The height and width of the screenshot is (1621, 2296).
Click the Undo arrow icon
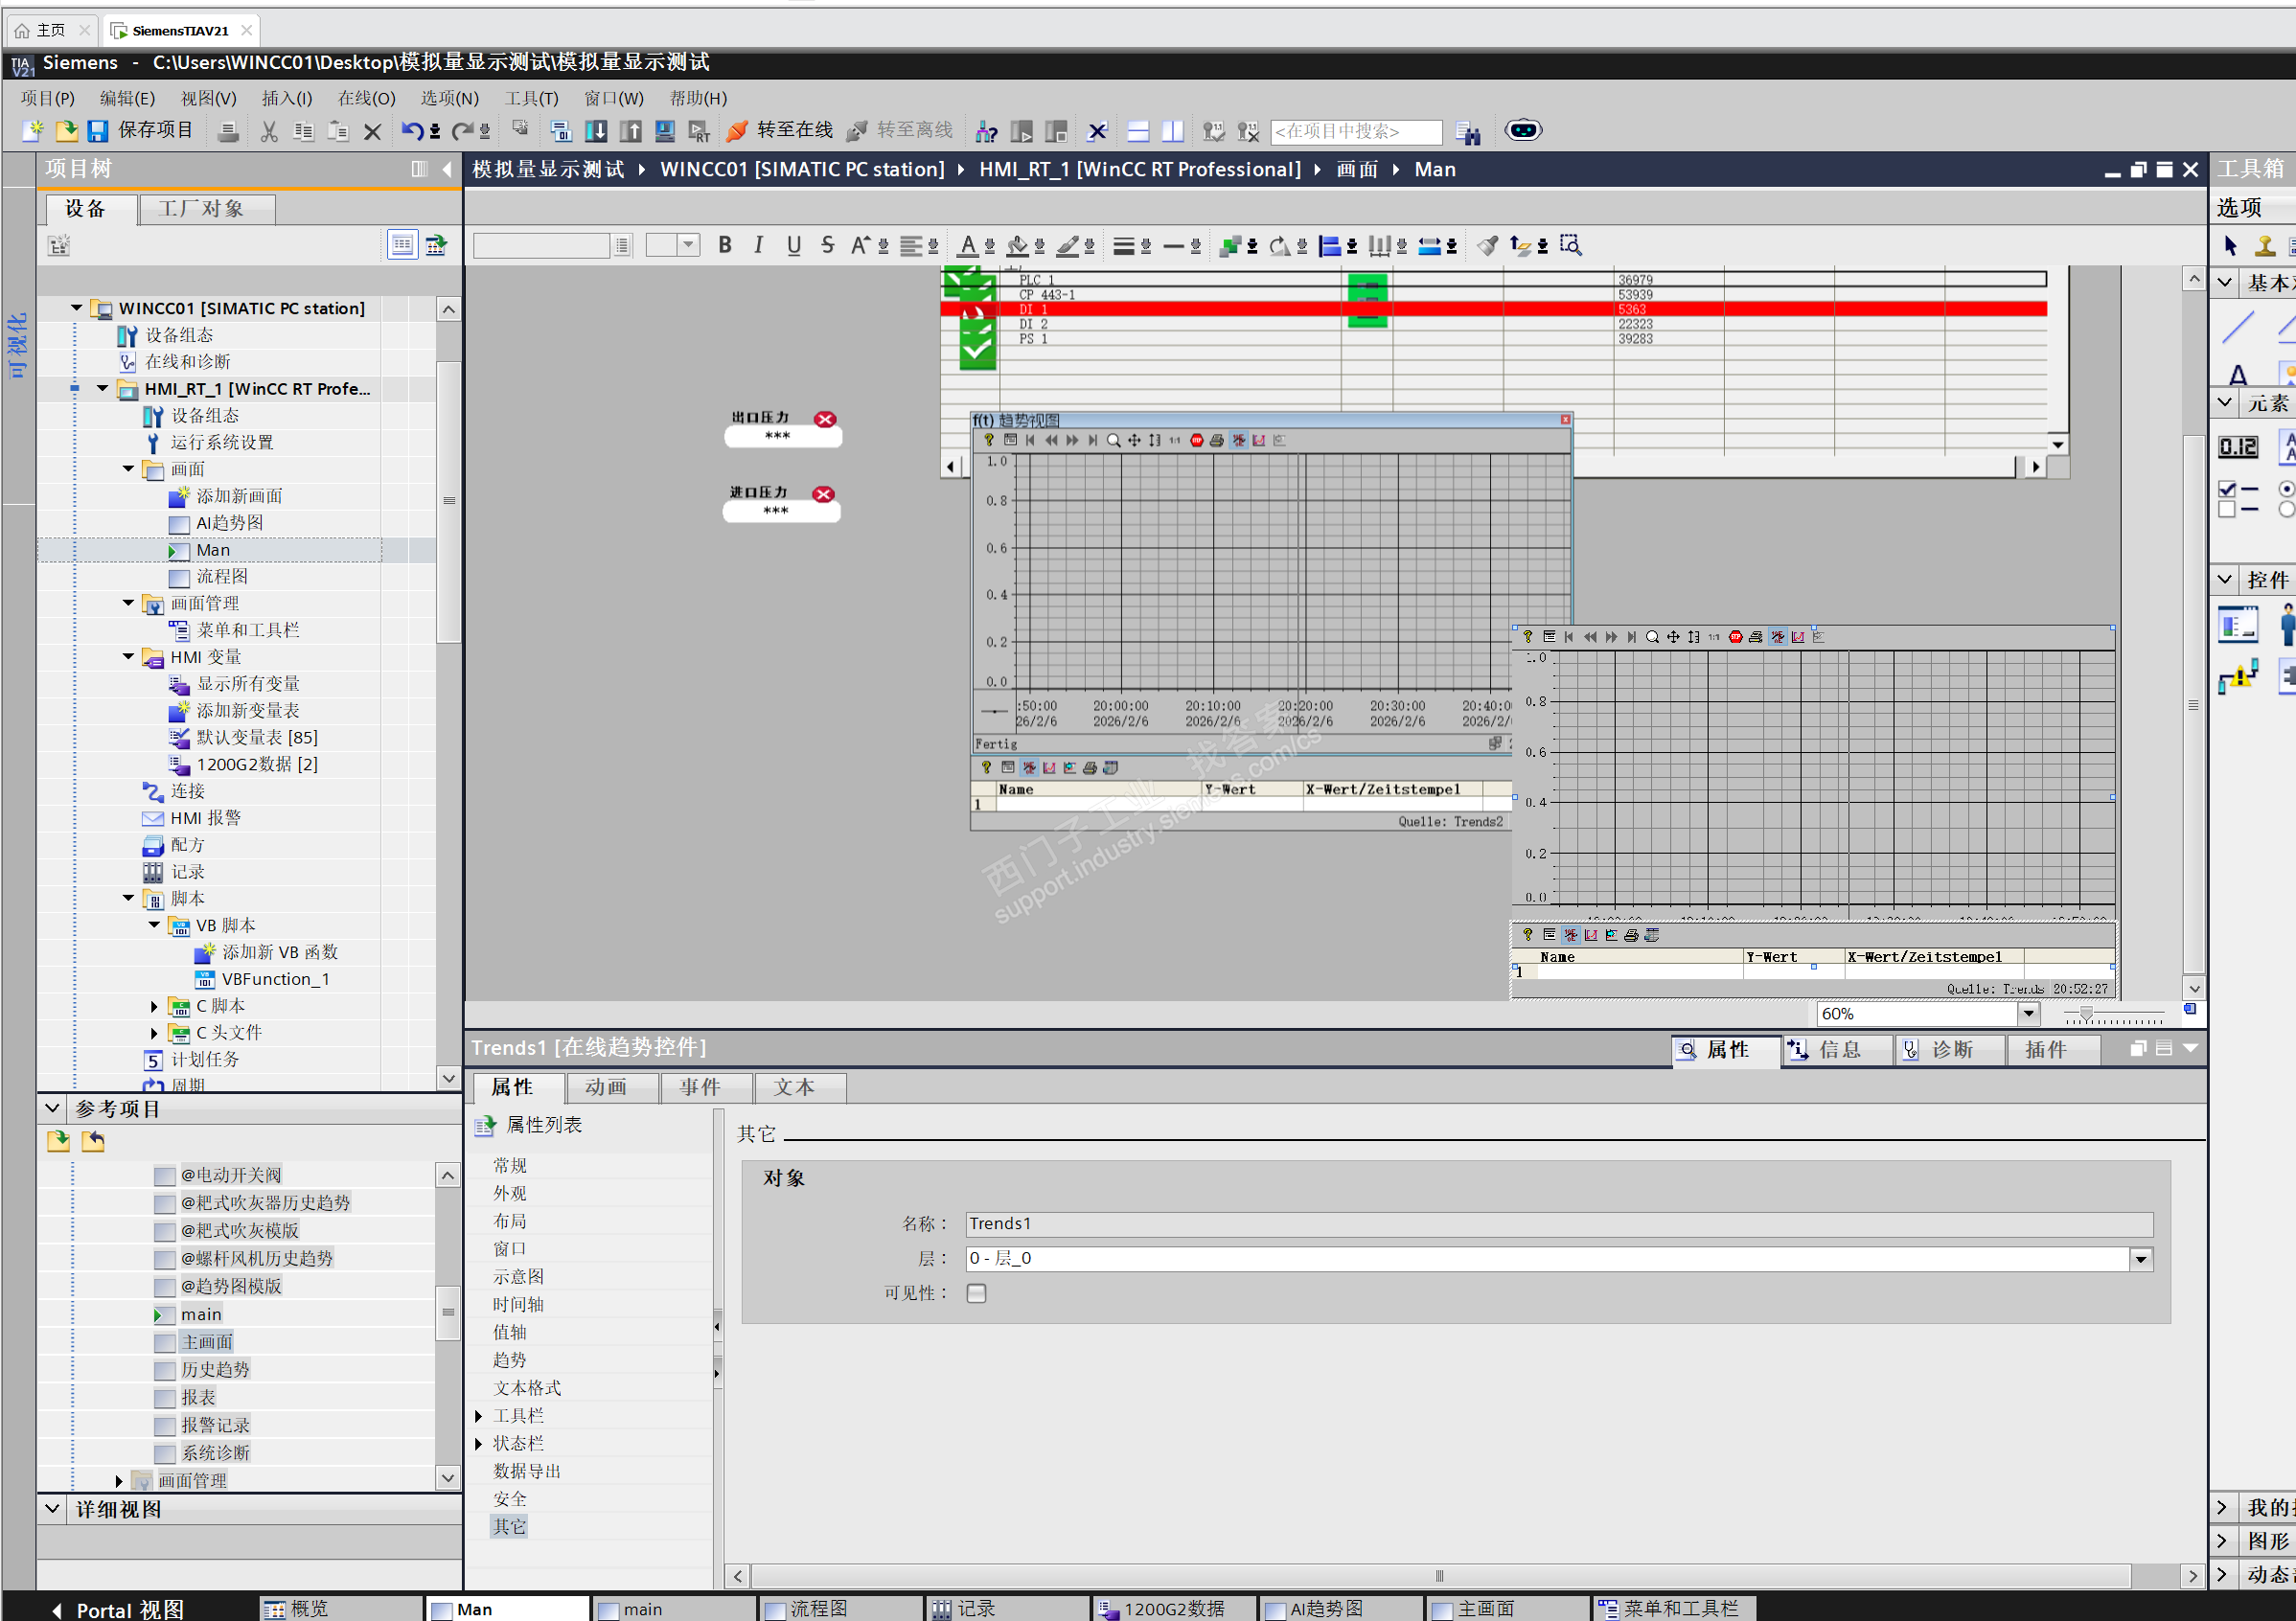(411, 131)
